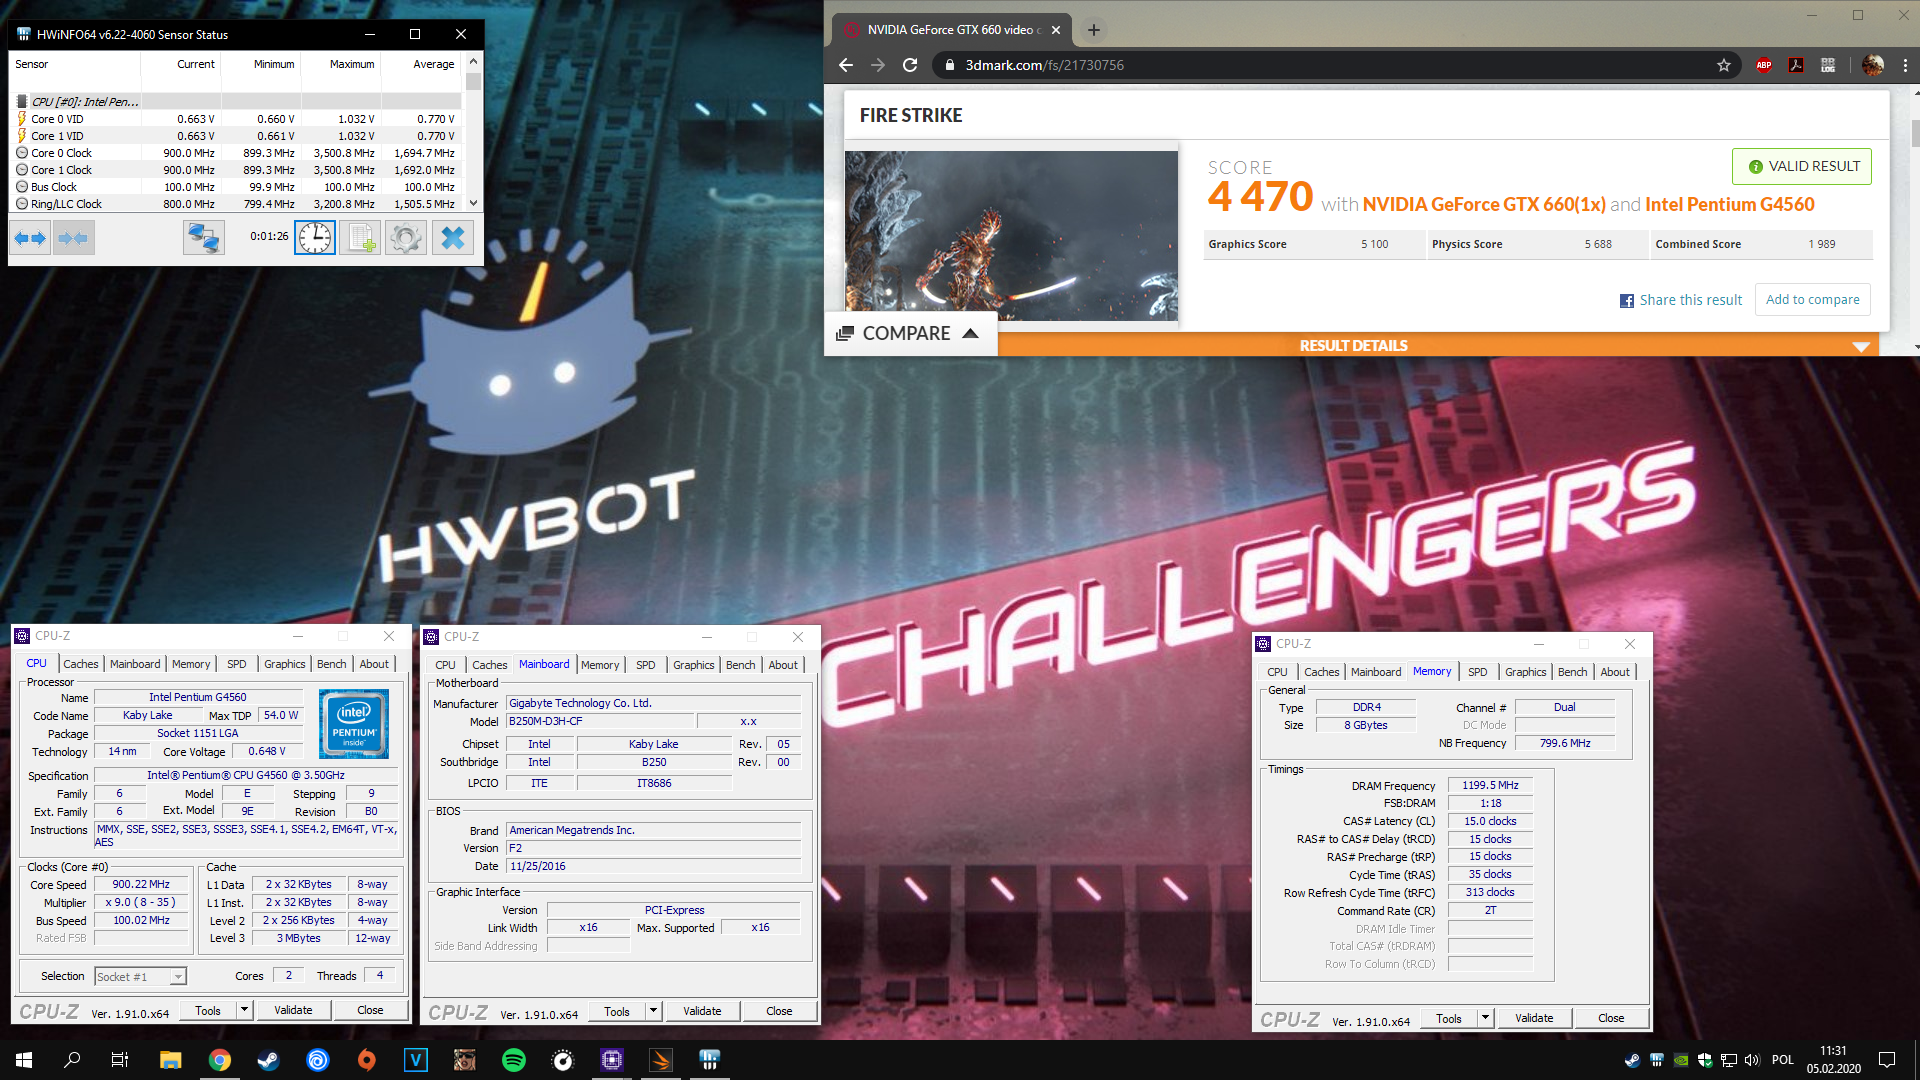Open Tools dropdown arrow in CPU tab window
Screen dimensions: 1920x1080
pos(244,1010)
